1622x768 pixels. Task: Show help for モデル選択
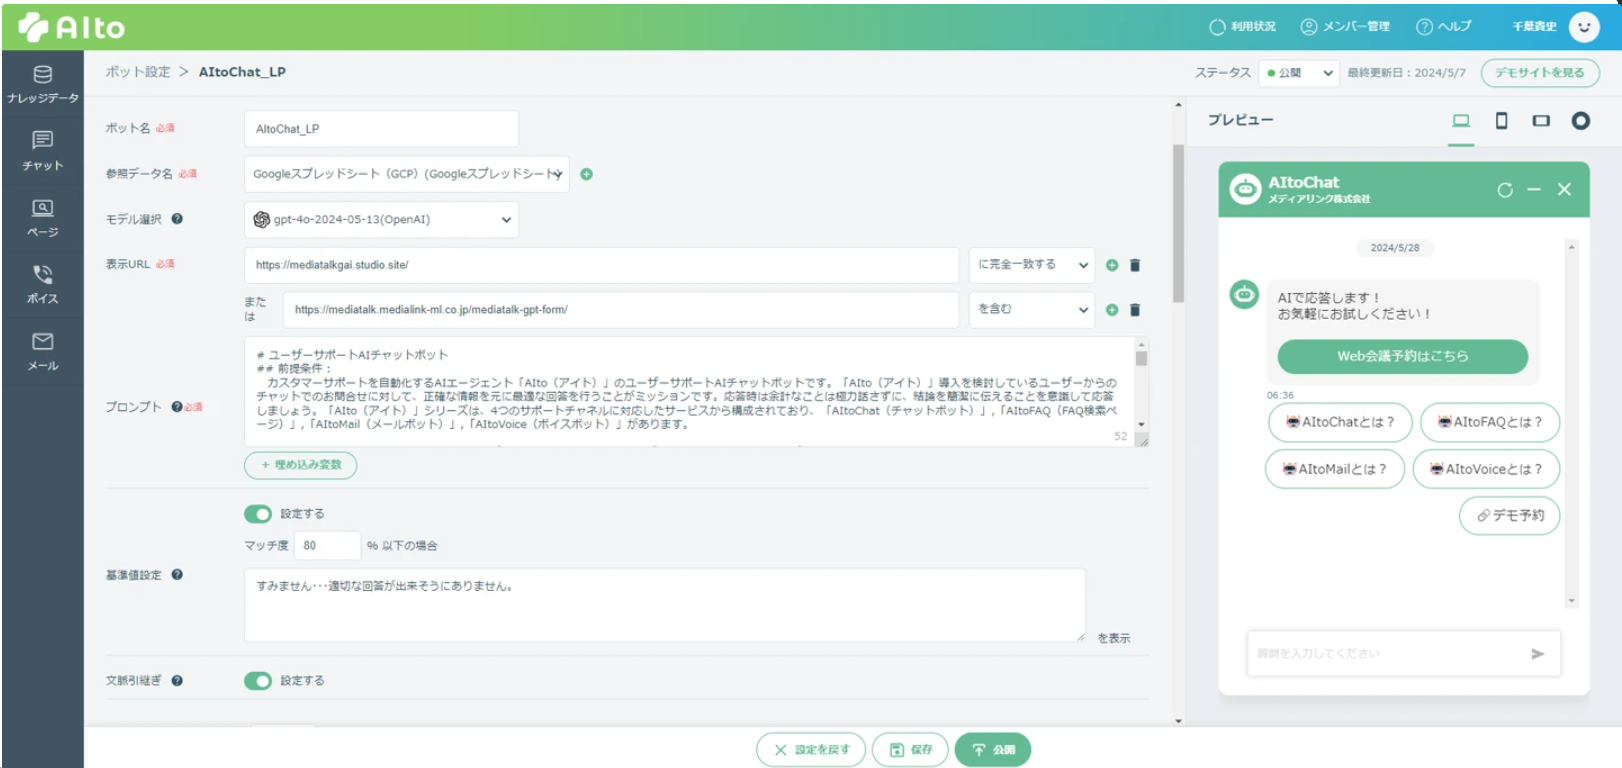(x=177, y=219)
